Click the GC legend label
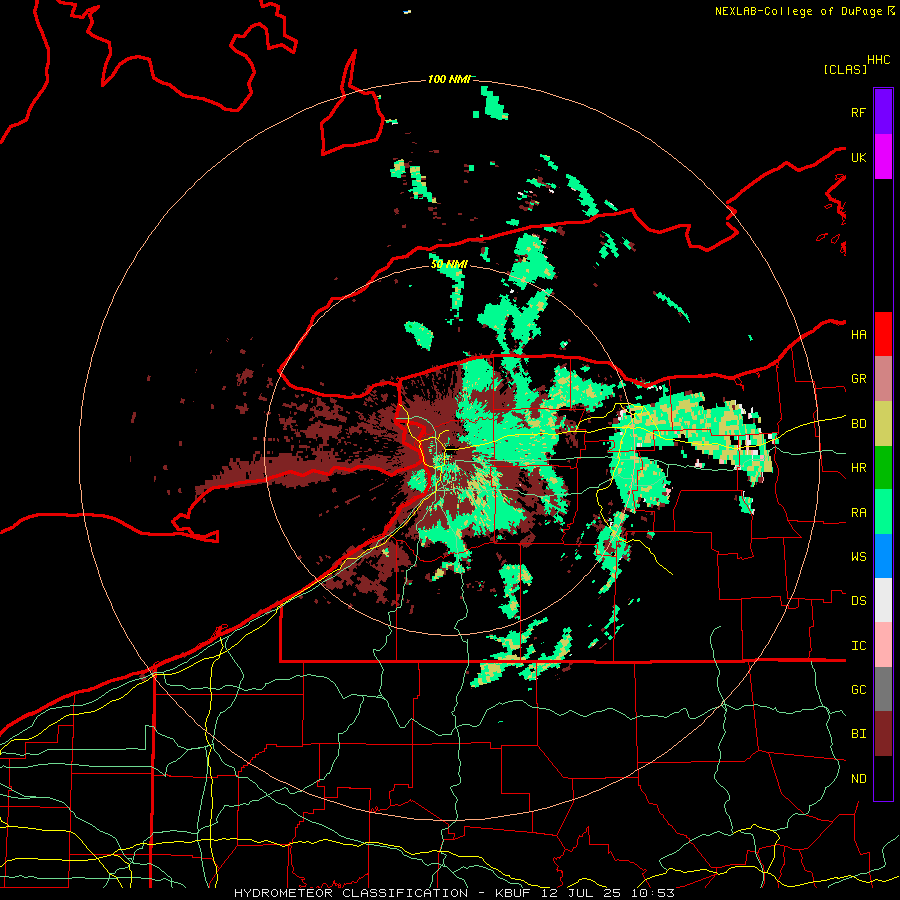This screenshot has height=900, width=900. pos(858,690)
